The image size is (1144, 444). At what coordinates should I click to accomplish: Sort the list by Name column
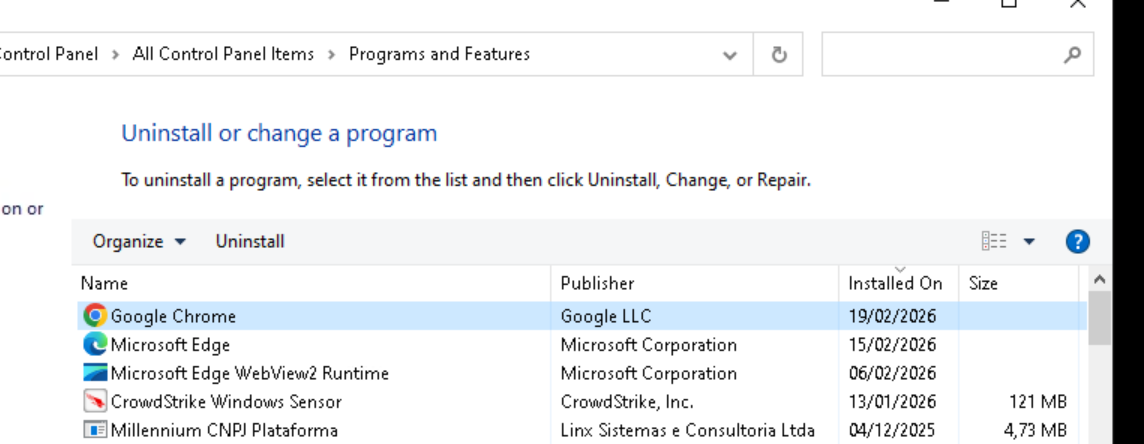coord(105,283)
